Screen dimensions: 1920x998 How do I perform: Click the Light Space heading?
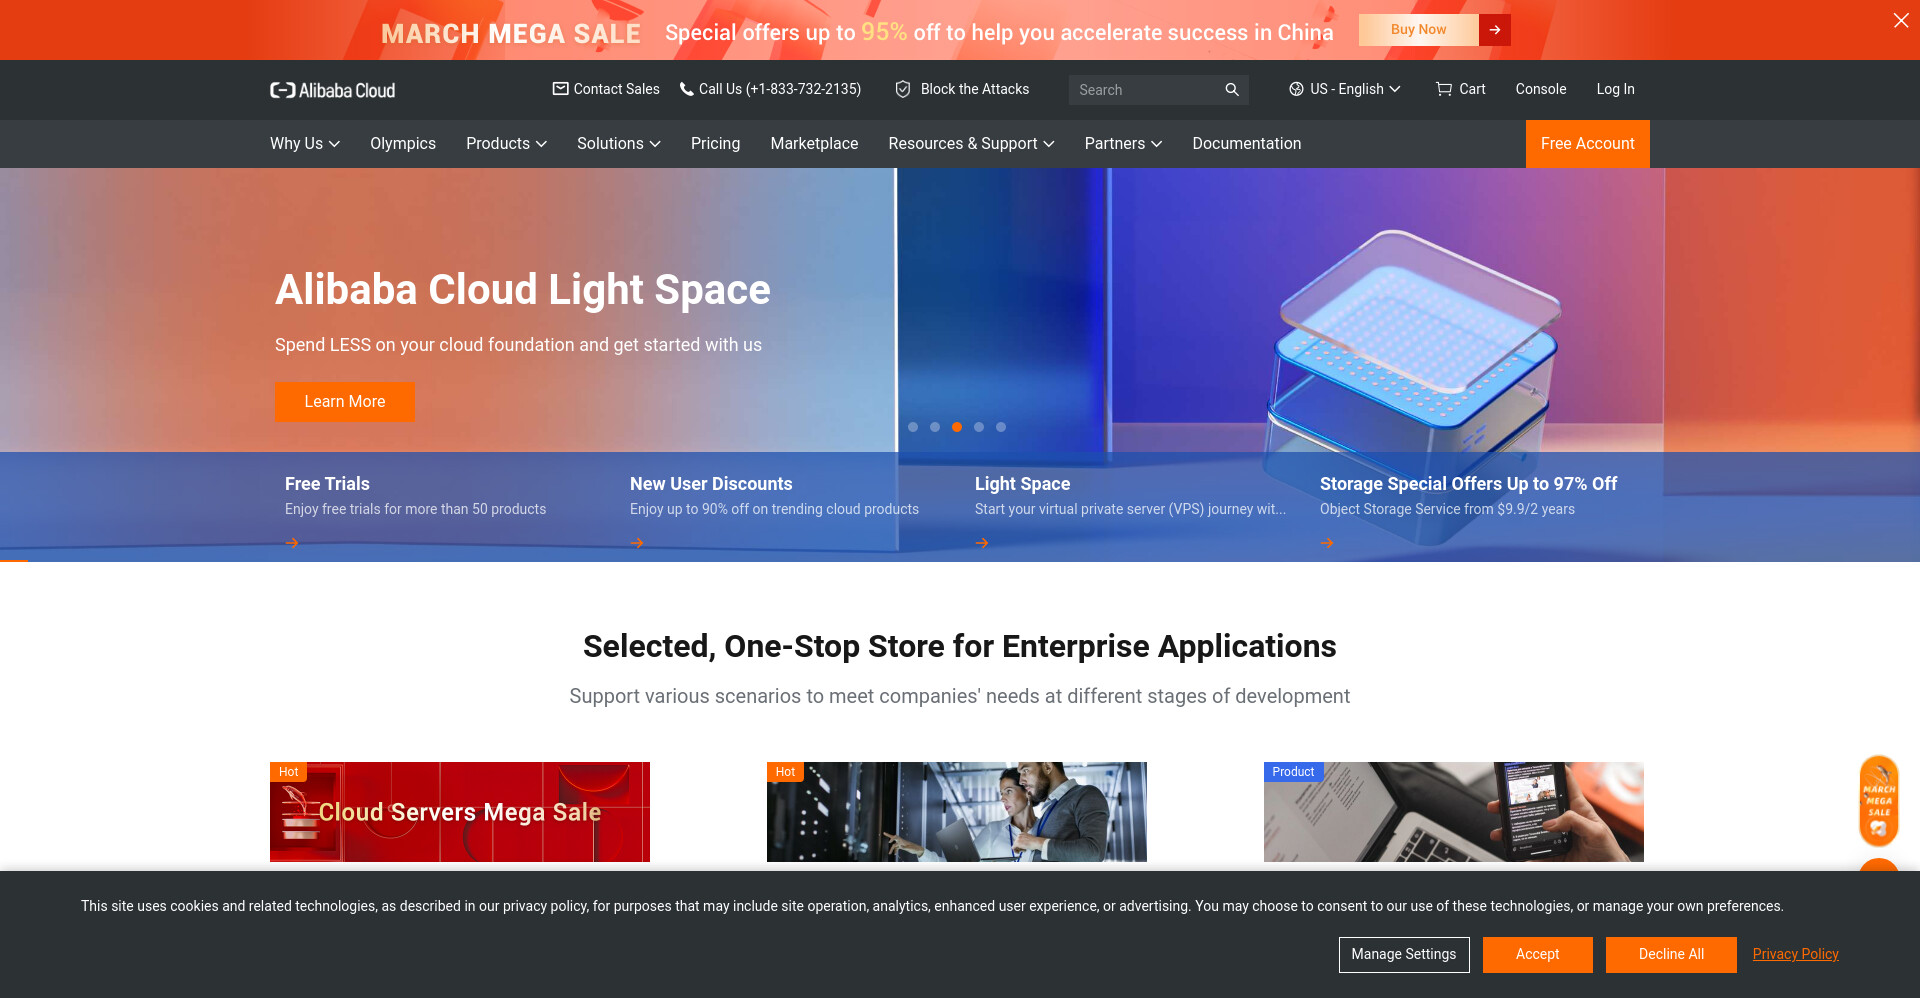1022,484
